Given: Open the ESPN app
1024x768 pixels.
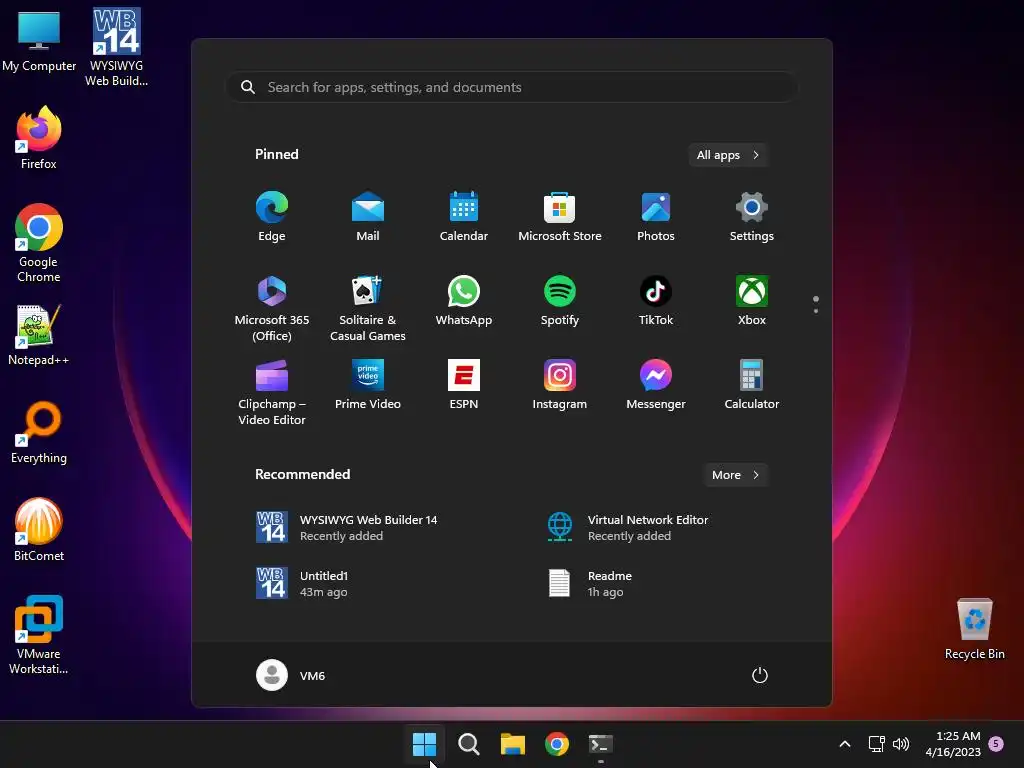Looking at the screenshot, I should click(464, 385).
